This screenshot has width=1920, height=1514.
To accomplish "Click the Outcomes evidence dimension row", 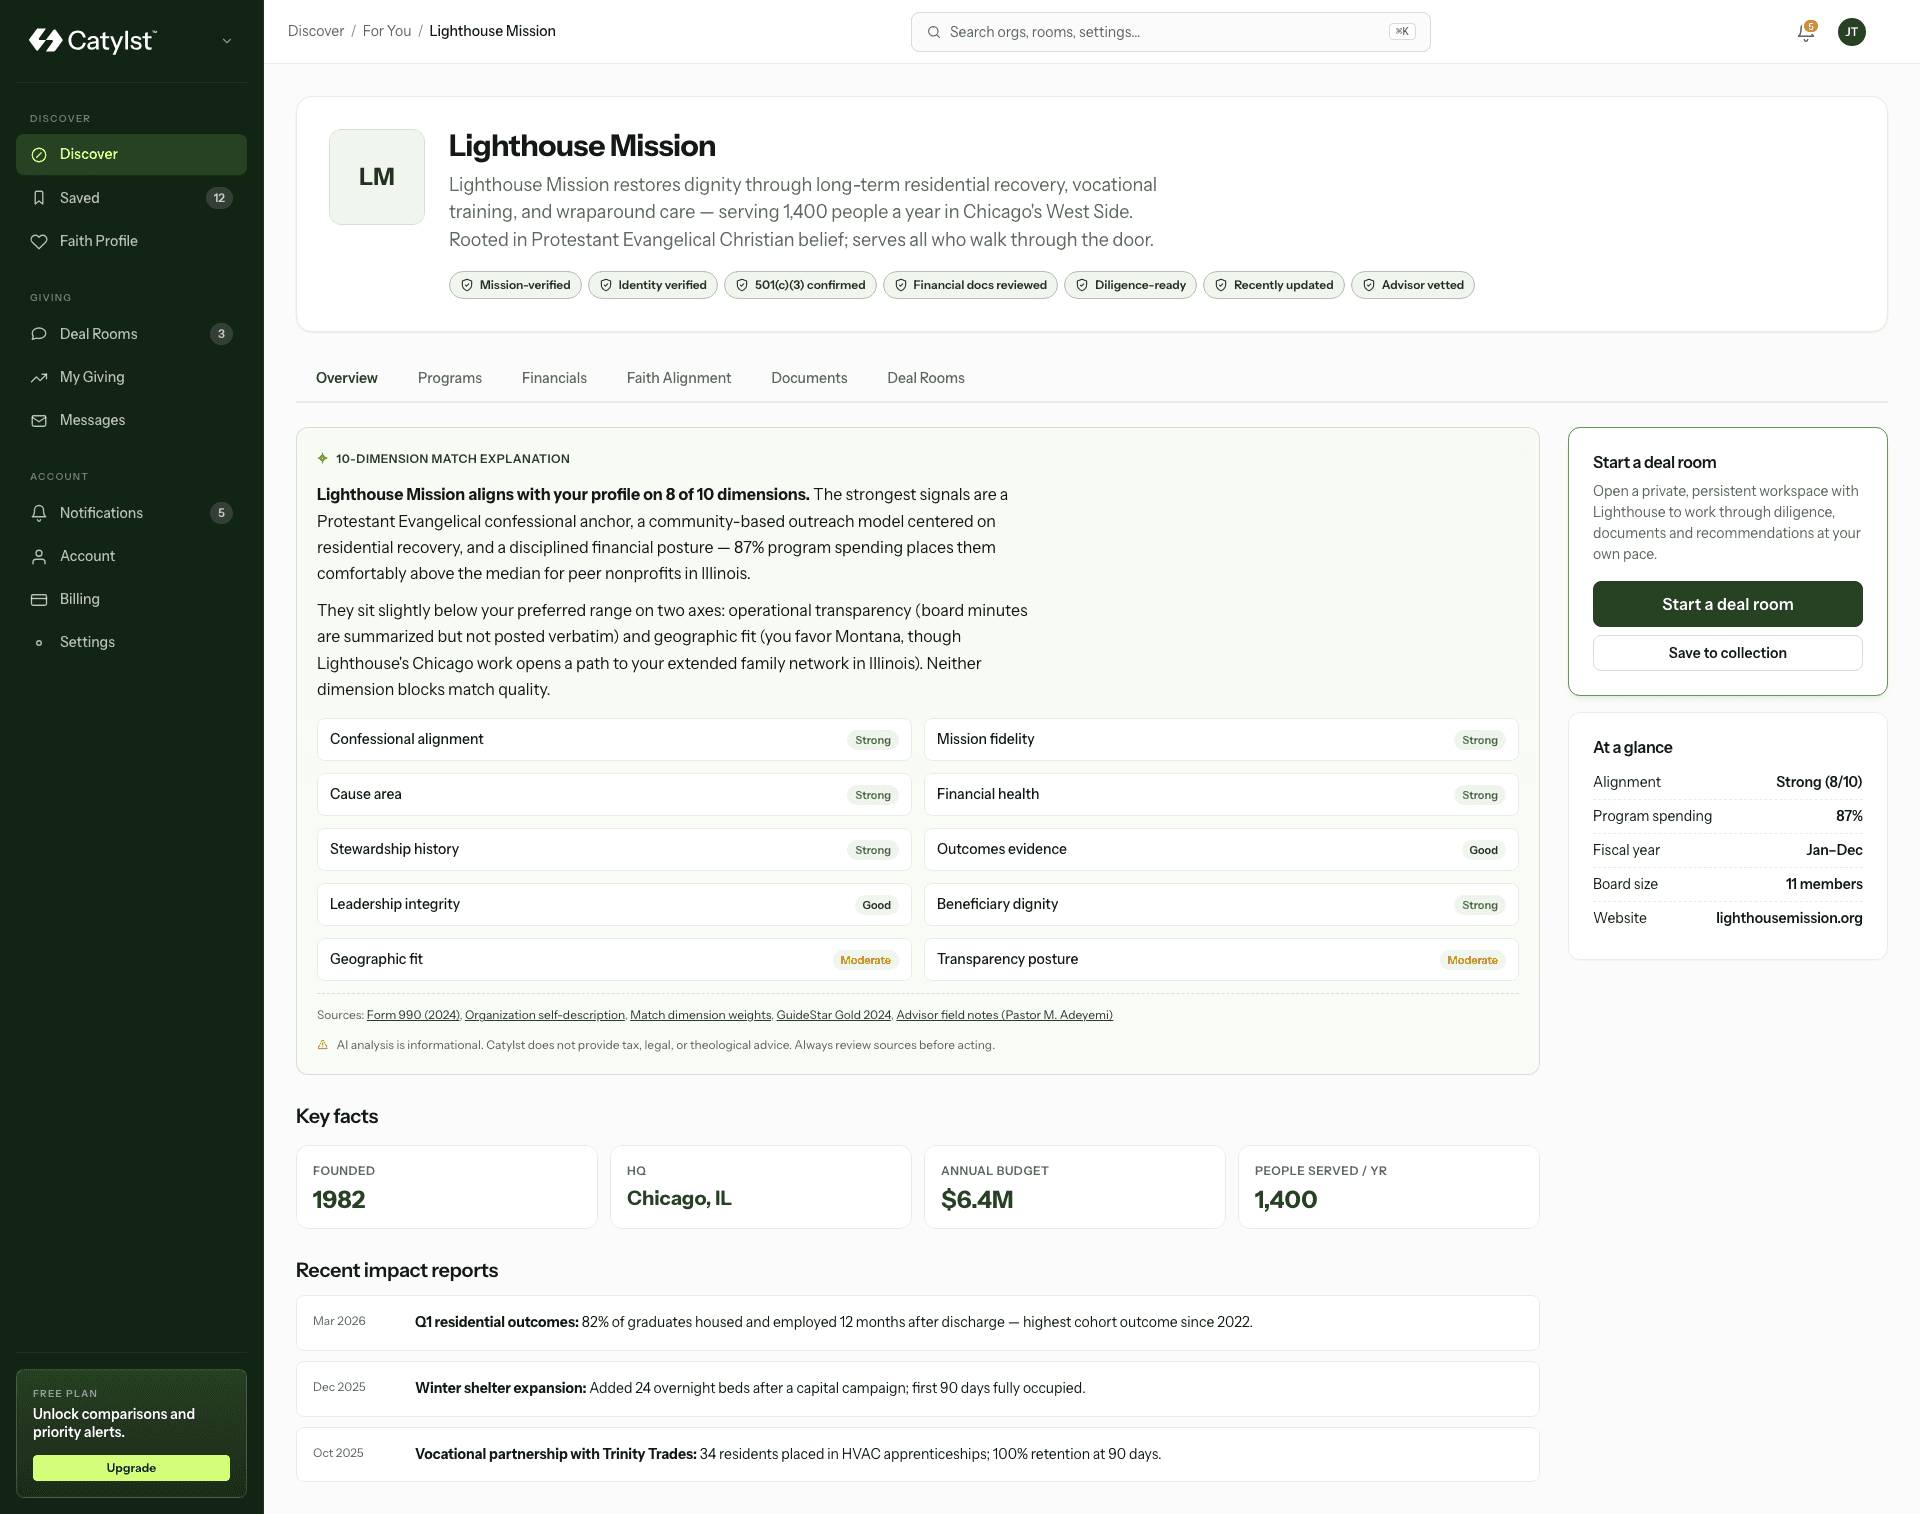I will (1221, 850).
